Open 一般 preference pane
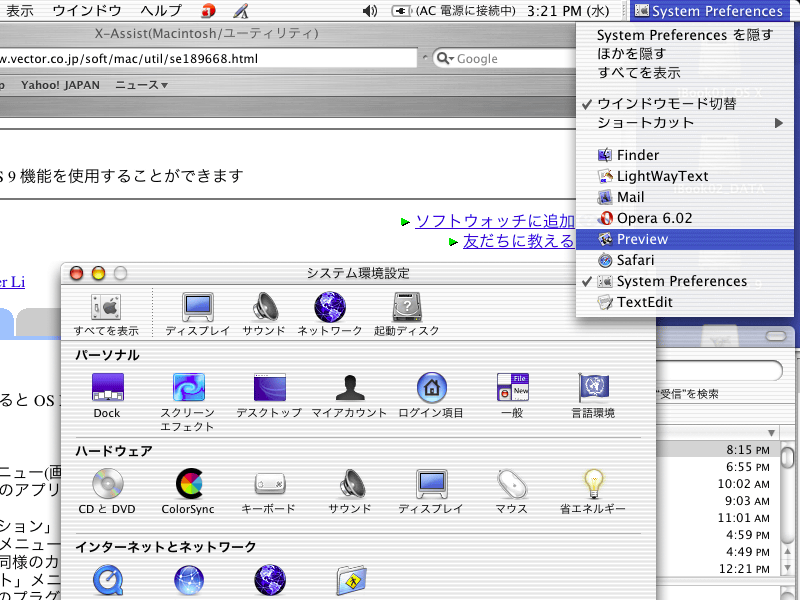Viewport: 800px width, 600px height. coord(512,396)
